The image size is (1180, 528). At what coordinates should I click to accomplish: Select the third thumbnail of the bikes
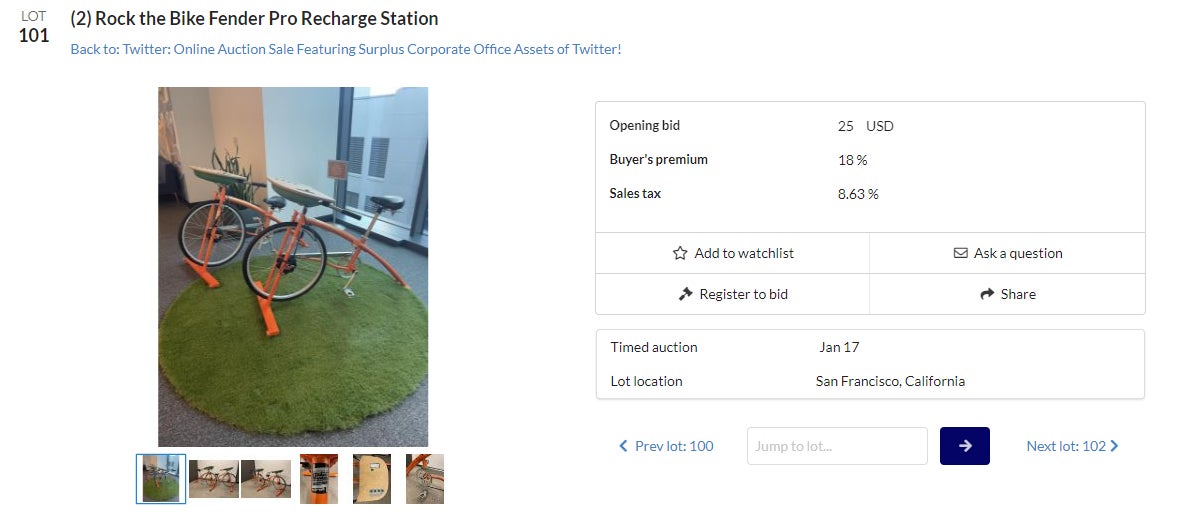tap(266, 479)
